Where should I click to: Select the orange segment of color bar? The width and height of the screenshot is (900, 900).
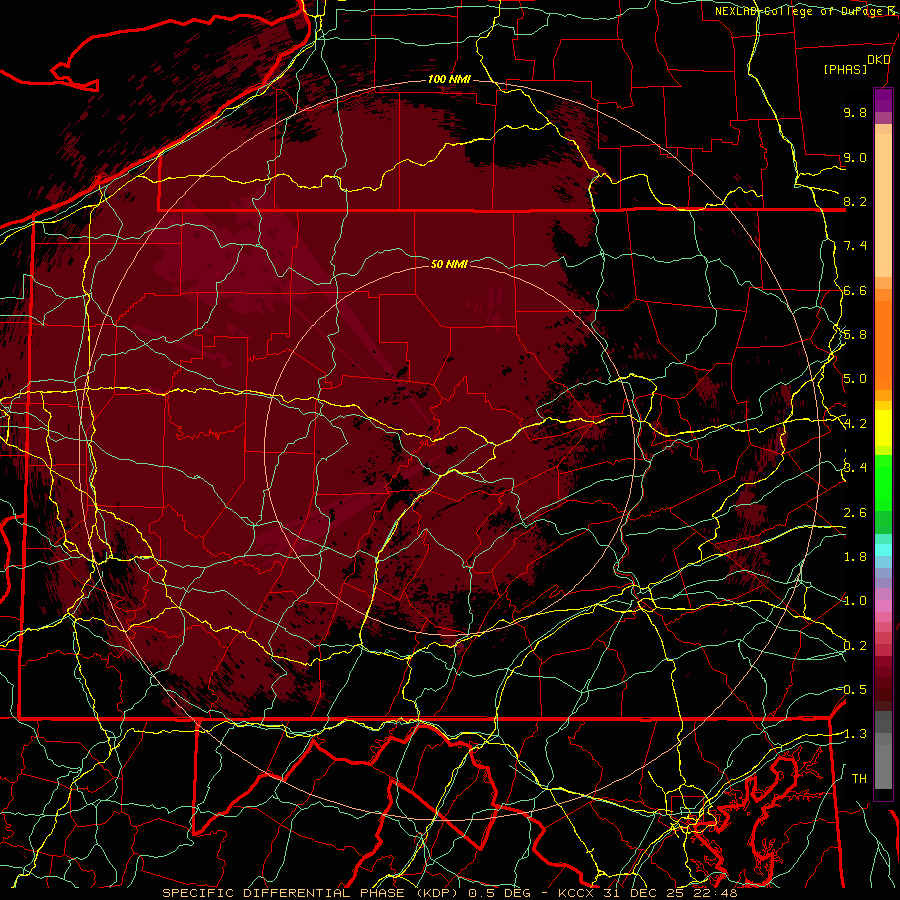883,346
